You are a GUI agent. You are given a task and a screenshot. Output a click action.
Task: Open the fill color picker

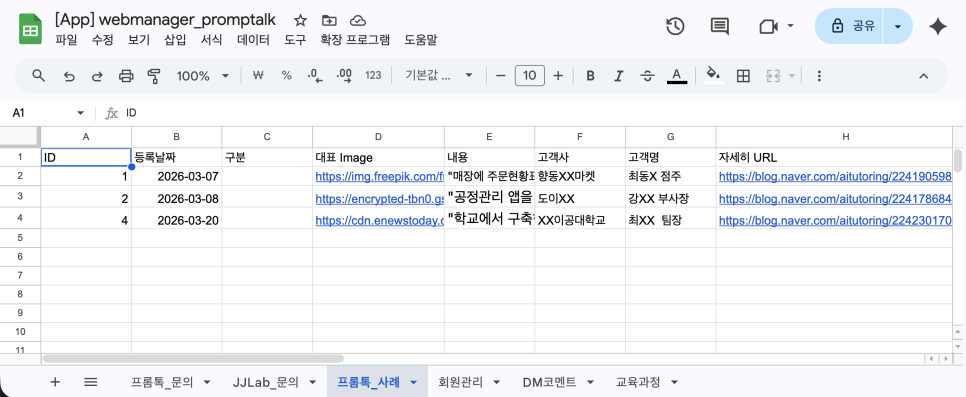tap(713, 75)
